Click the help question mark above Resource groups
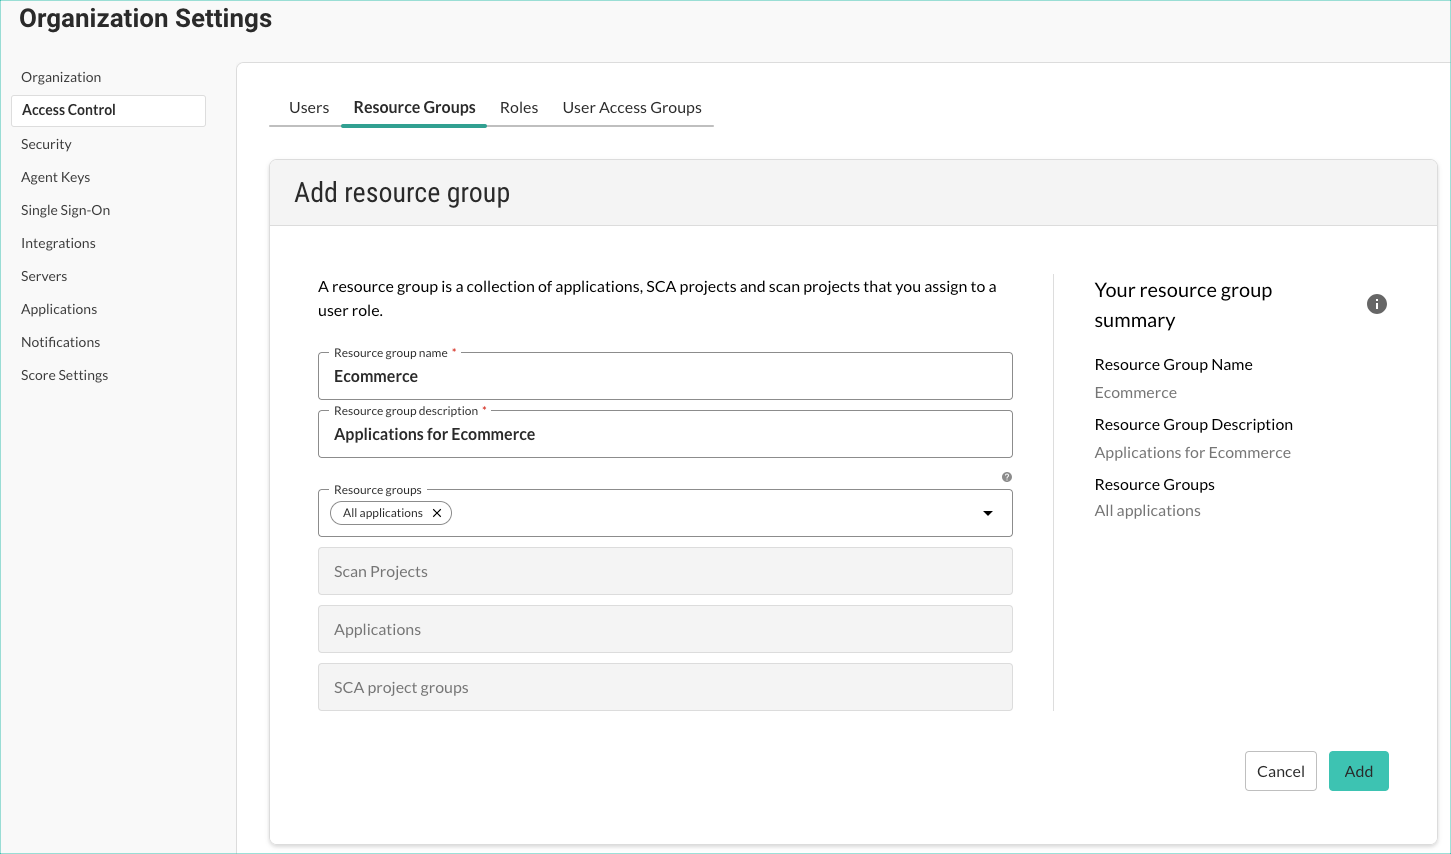This screenshot has height=854, width=1451. tap(1007, 477)
